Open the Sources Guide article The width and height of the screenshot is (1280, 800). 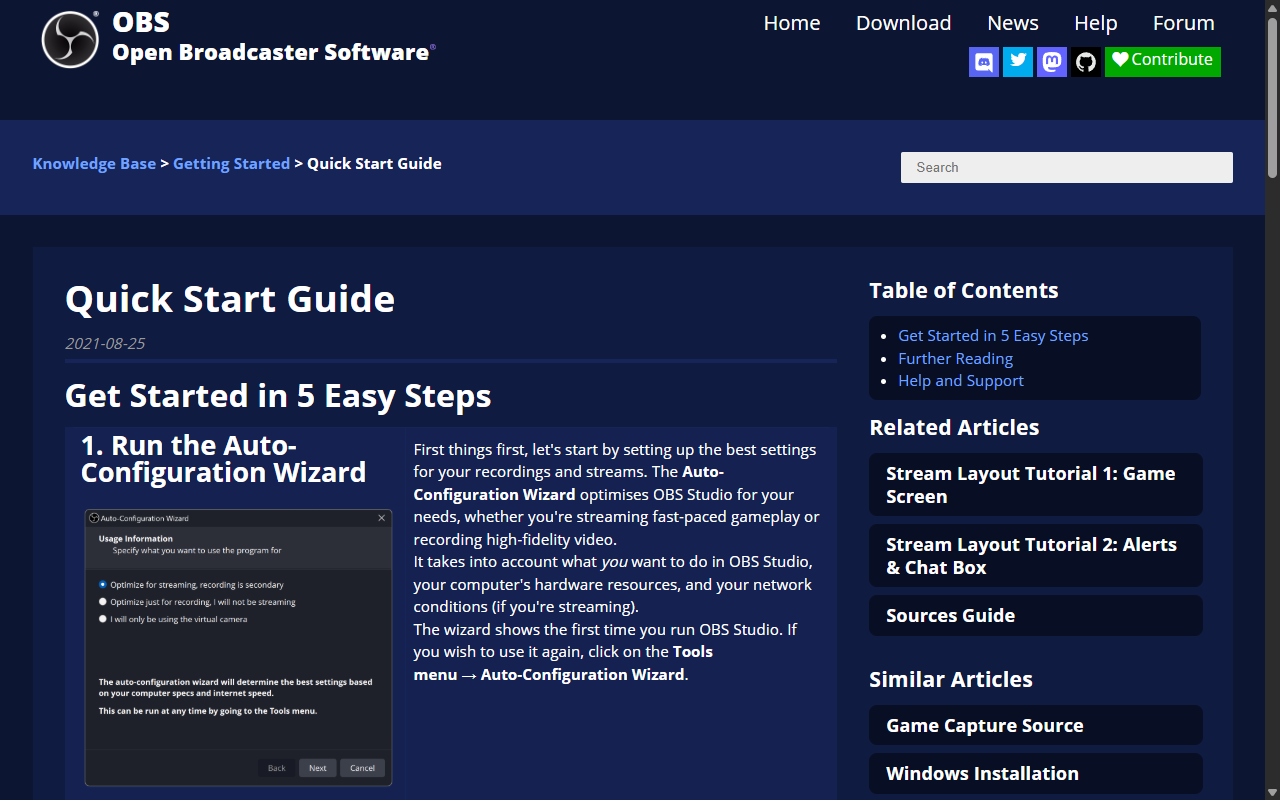pos(1036,616)
